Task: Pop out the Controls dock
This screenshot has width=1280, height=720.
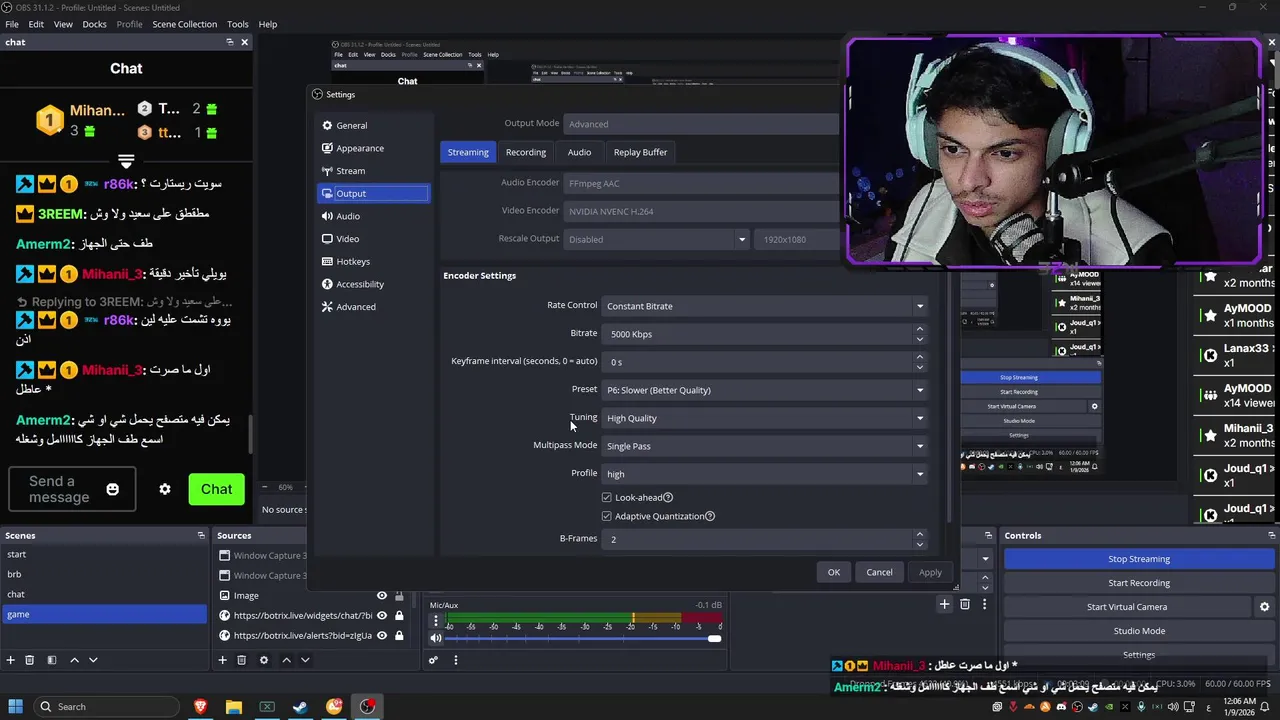Action: [1271, 535]
